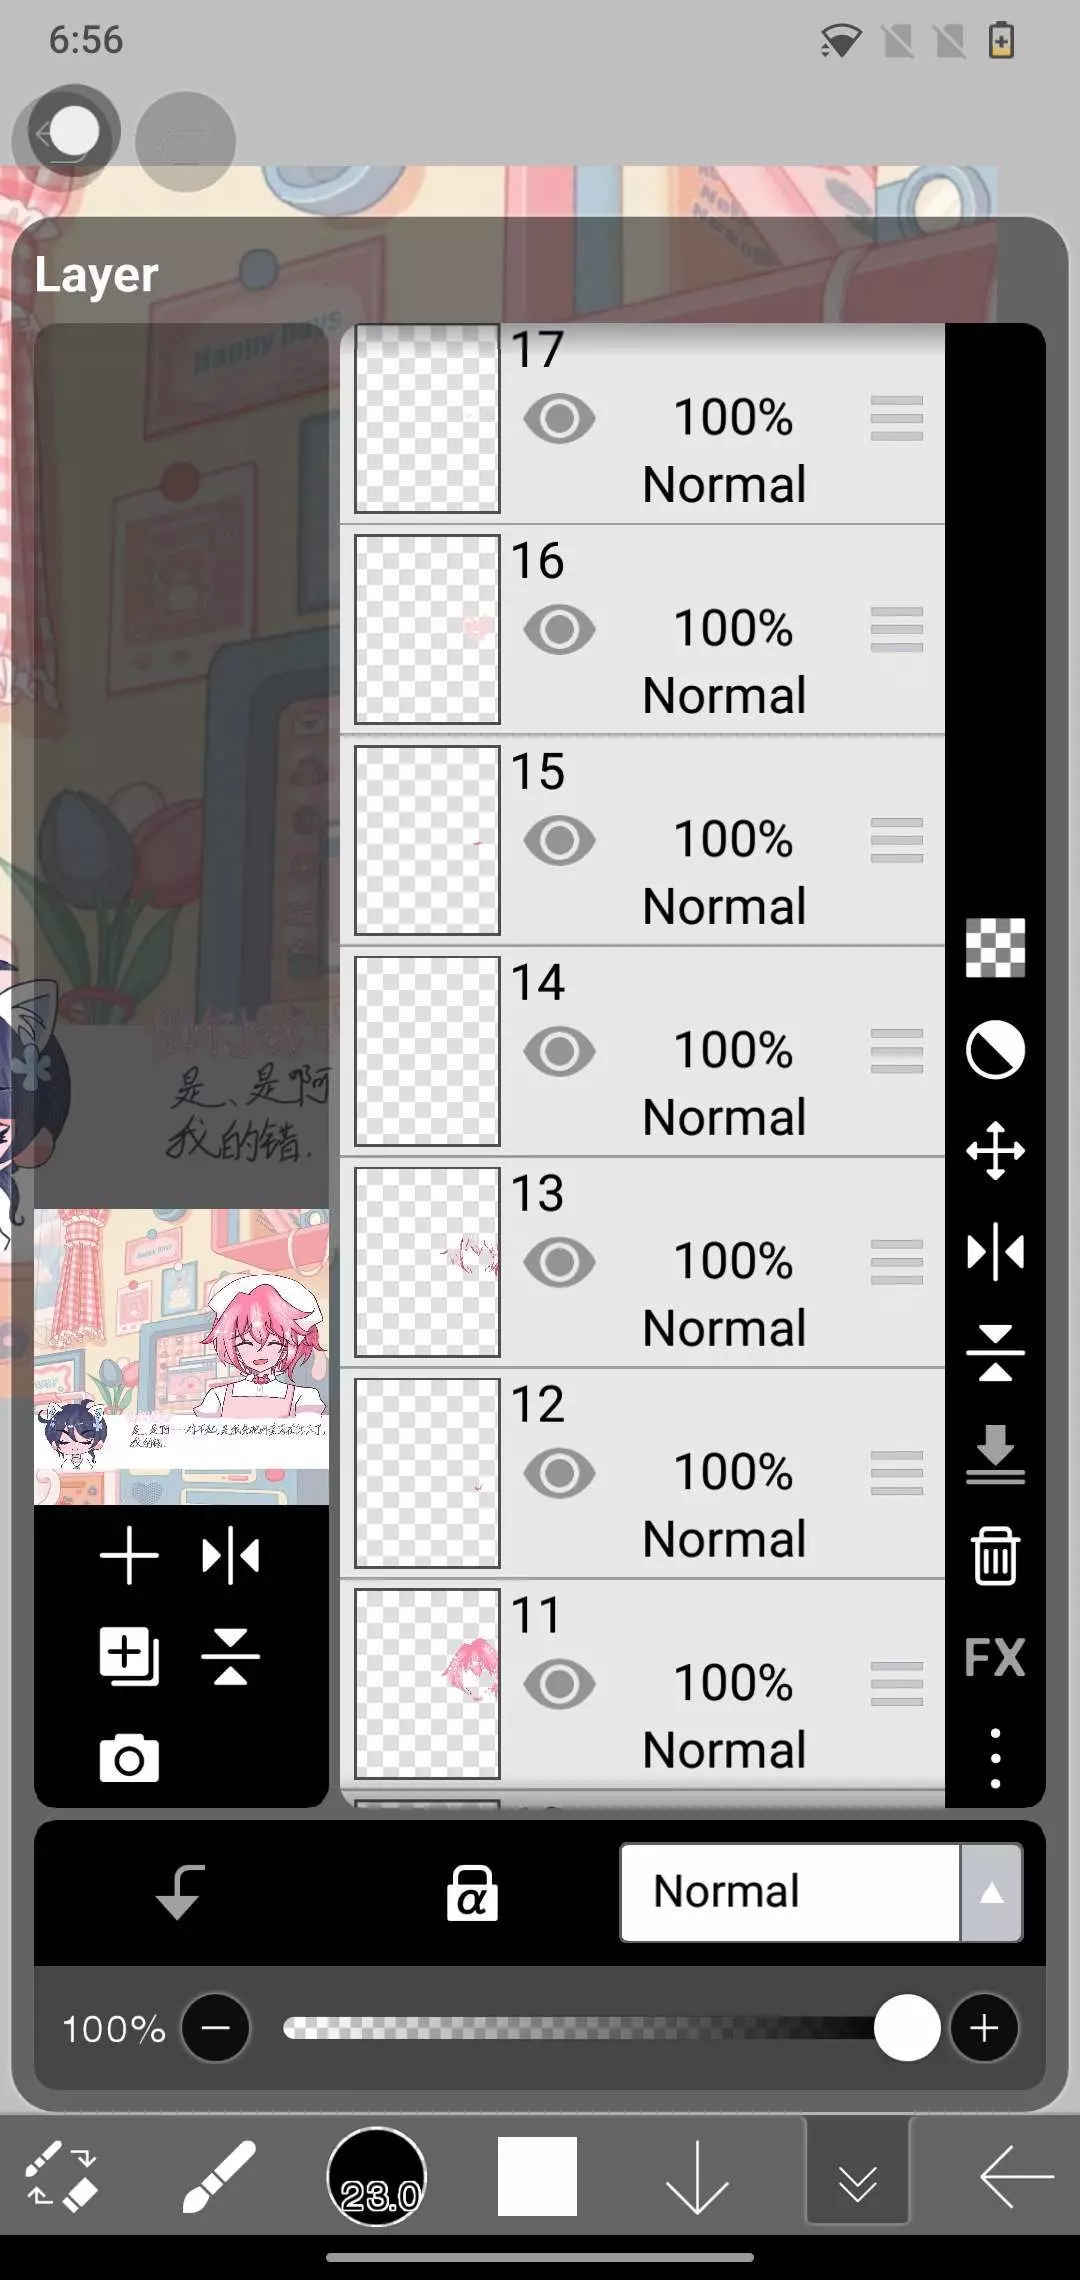Decrease opacity with the minus button
Viewport: 1080px width, 2280px height.
click(215, 2028)
